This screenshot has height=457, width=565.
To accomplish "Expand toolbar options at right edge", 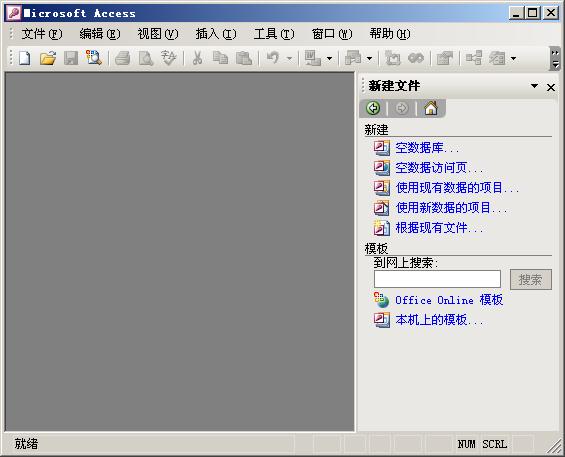I will 555,59.
